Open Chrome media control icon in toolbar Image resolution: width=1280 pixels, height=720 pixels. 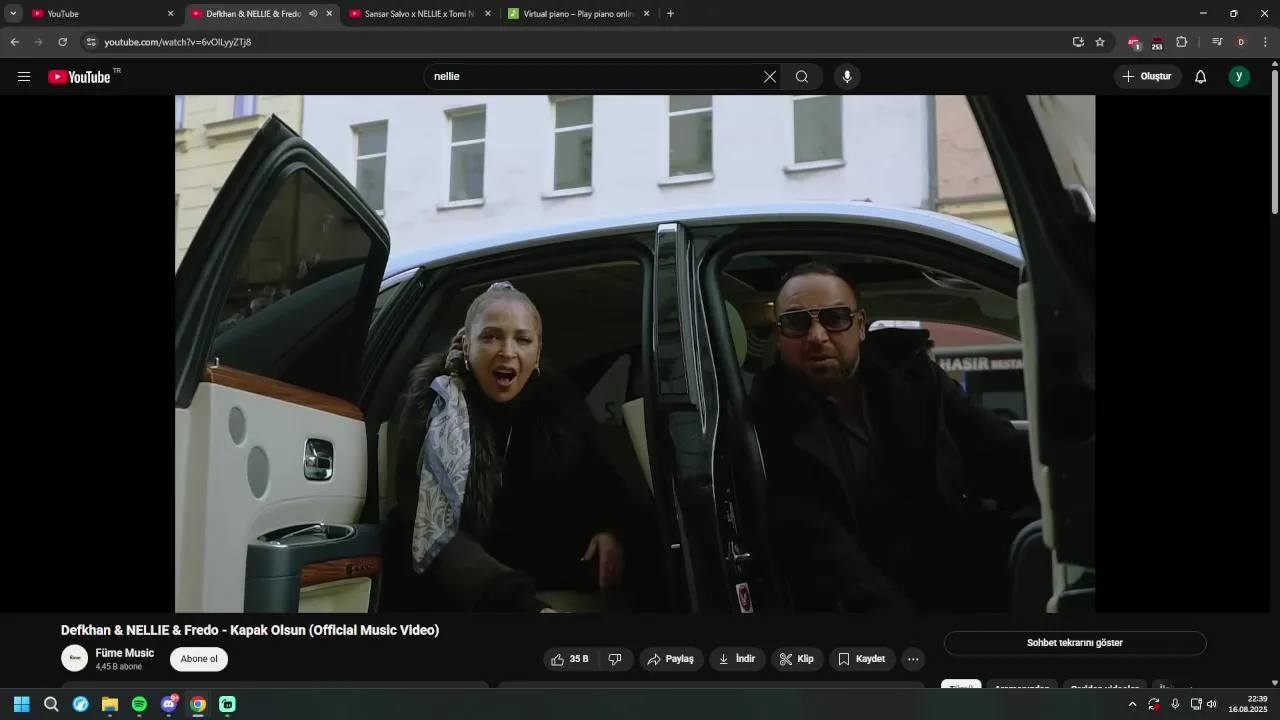pyautogui.click(x=1217, y=42)
